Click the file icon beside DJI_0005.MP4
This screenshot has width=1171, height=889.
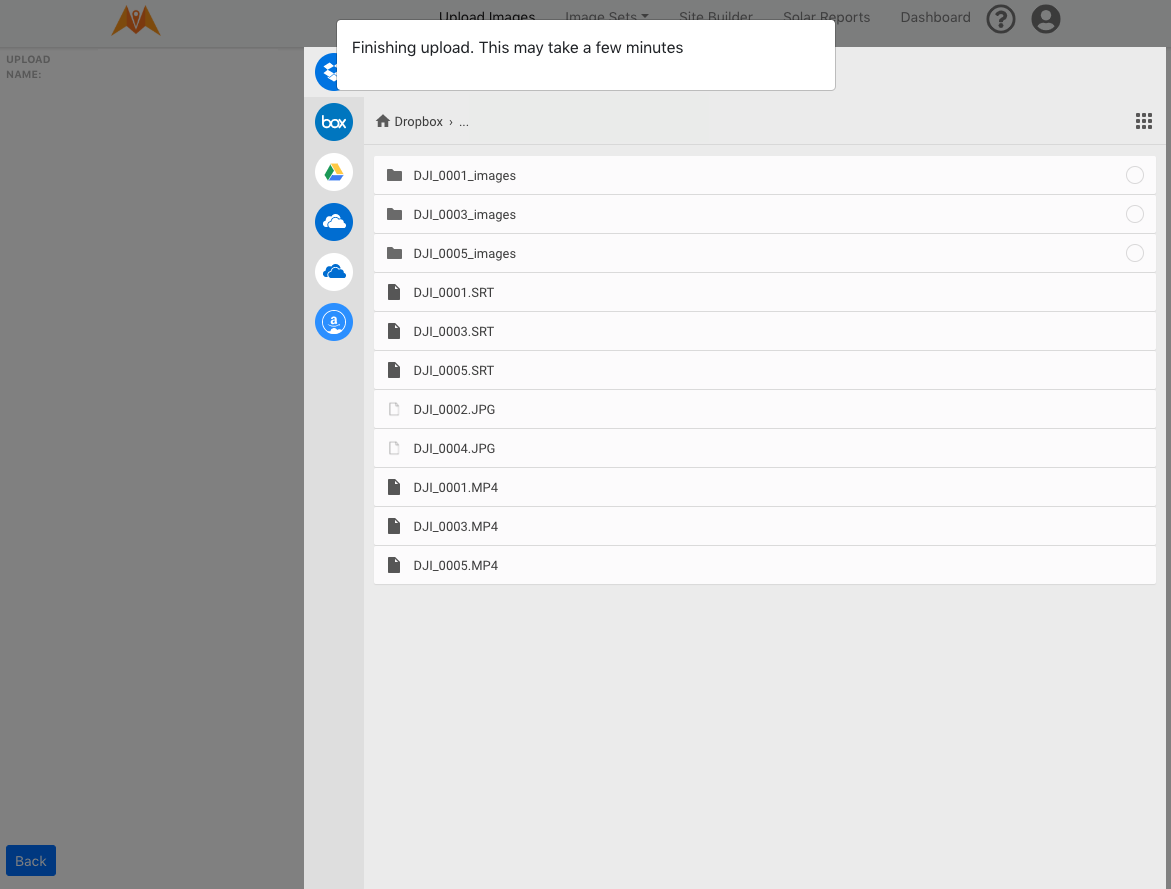[394, 565]
